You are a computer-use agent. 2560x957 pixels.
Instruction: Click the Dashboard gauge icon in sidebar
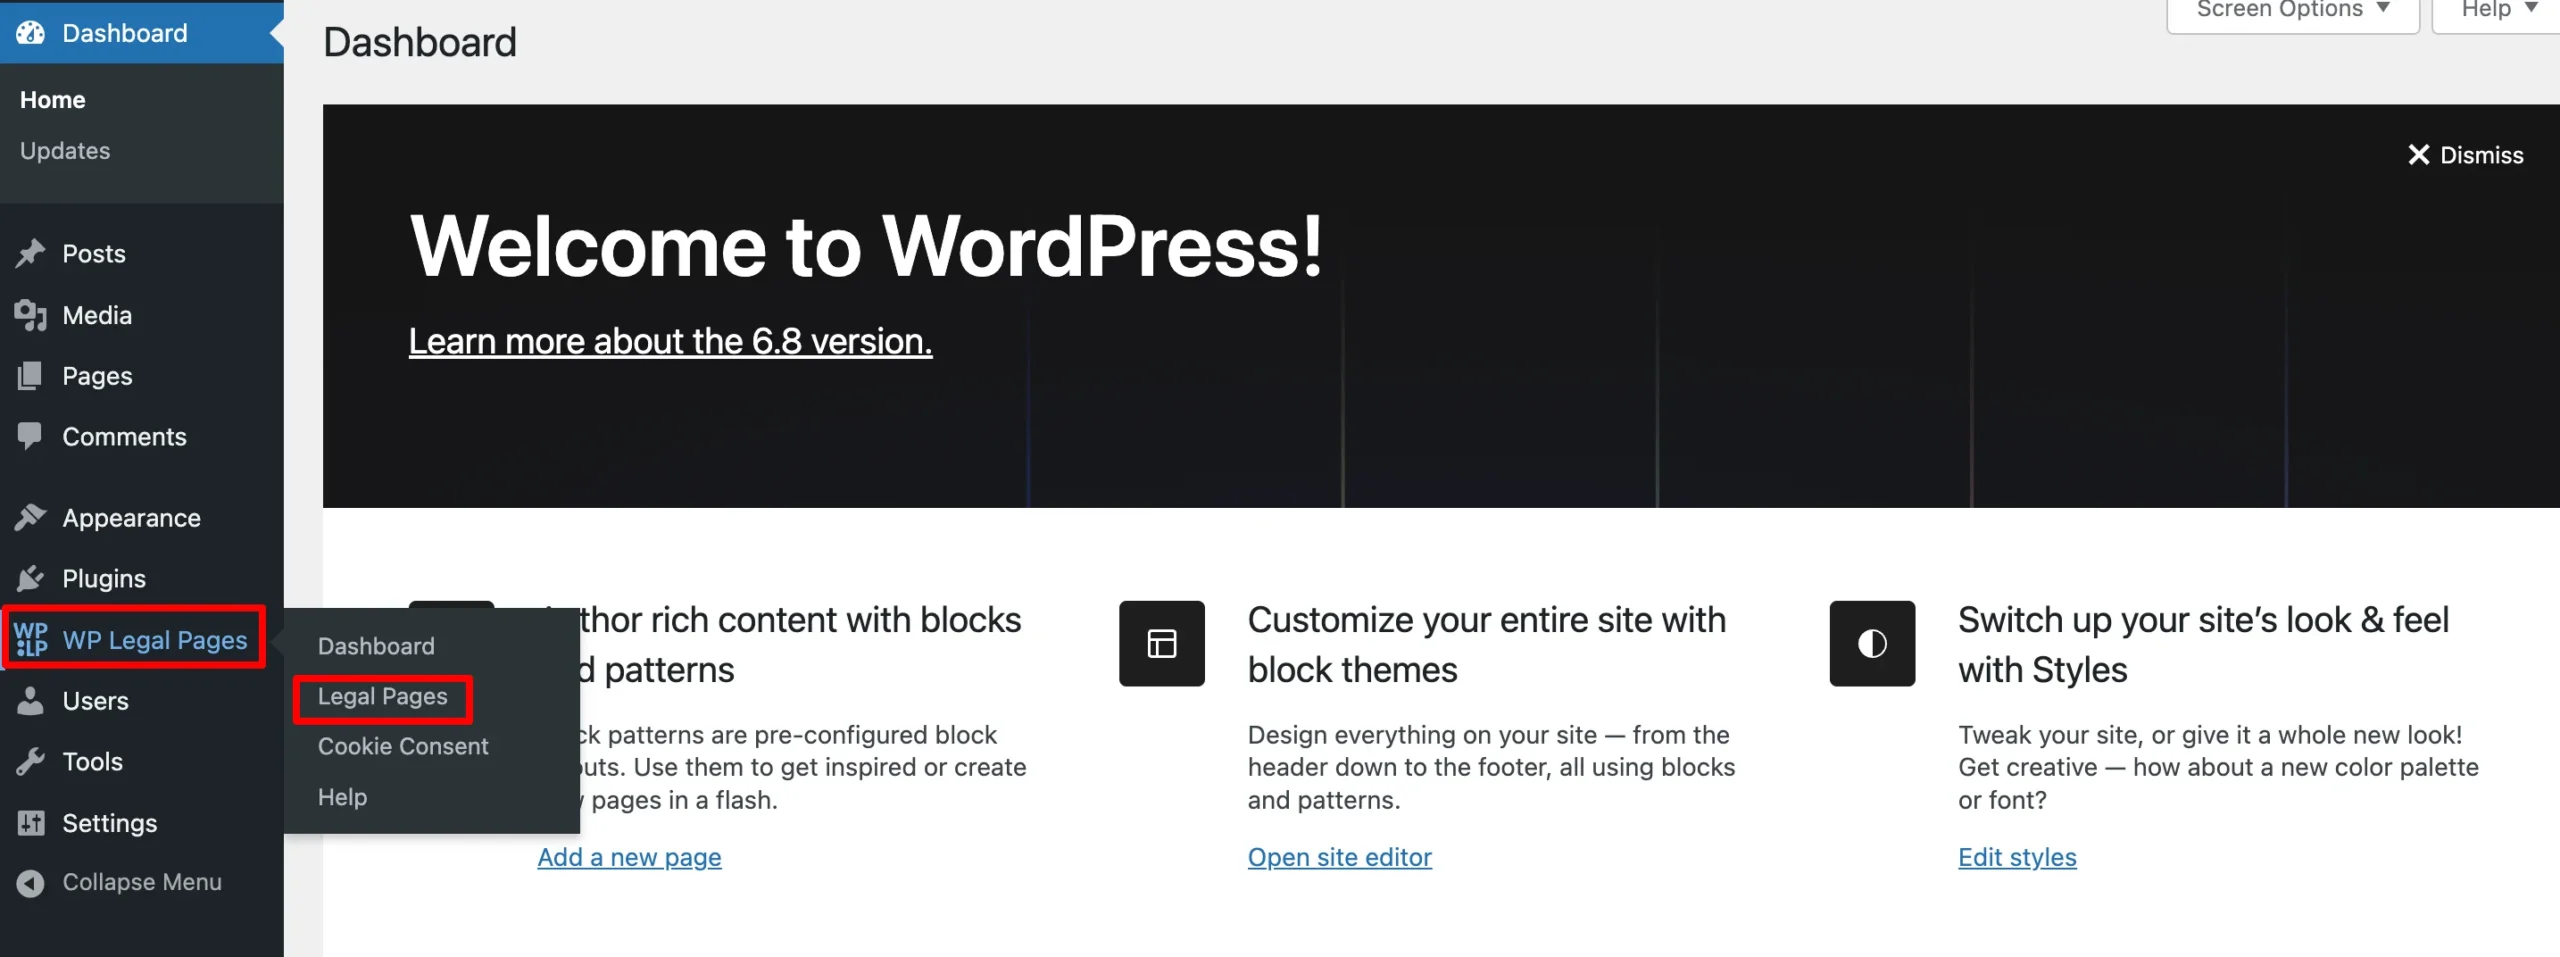pyautogui.click(x=31, y=33)
